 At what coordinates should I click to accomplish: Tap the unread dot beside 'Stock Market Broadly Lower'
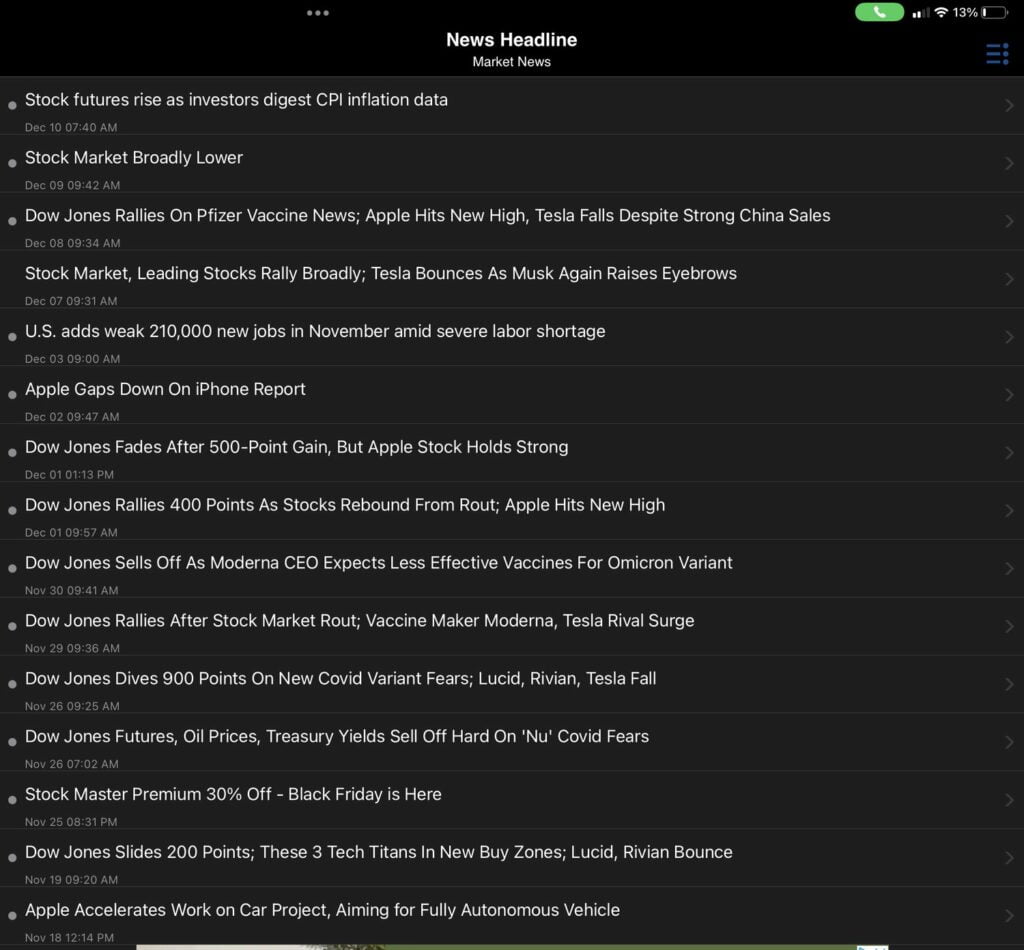[x=12, y=163]
